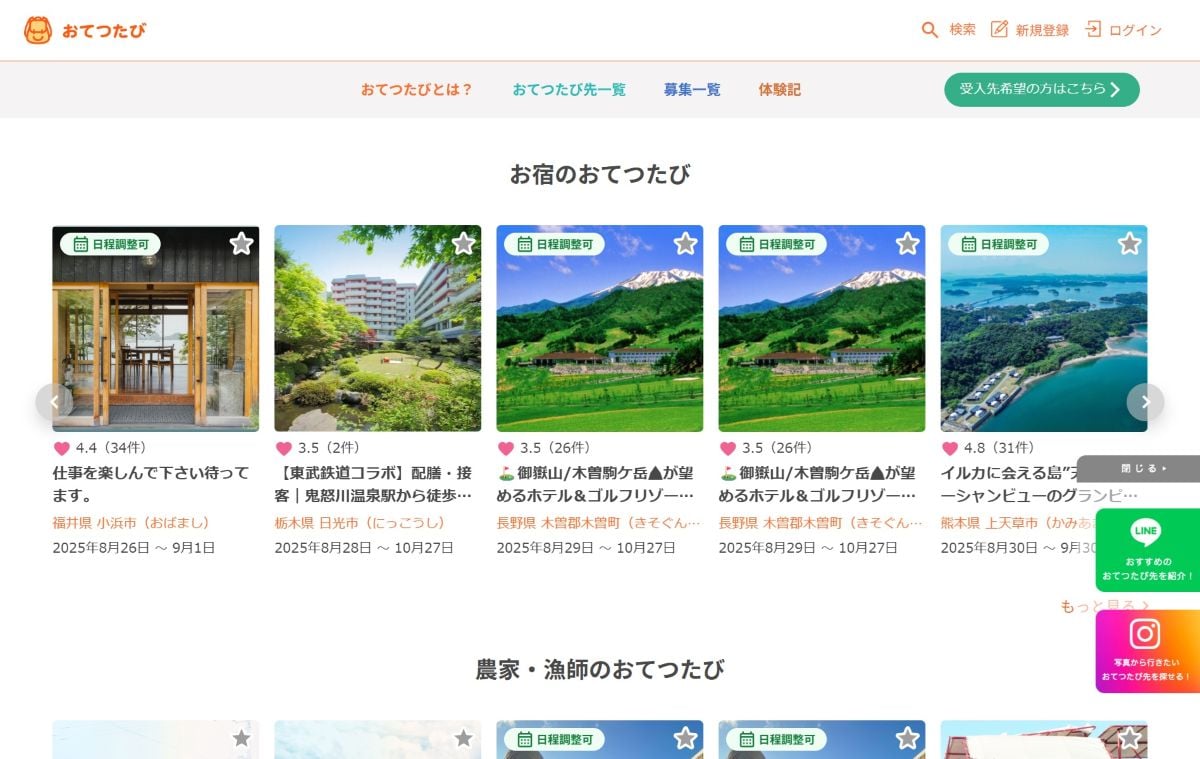Open search with the magnifier icon
The height and width of the screenshot is (759, 1200).
(x=930, y=30)
